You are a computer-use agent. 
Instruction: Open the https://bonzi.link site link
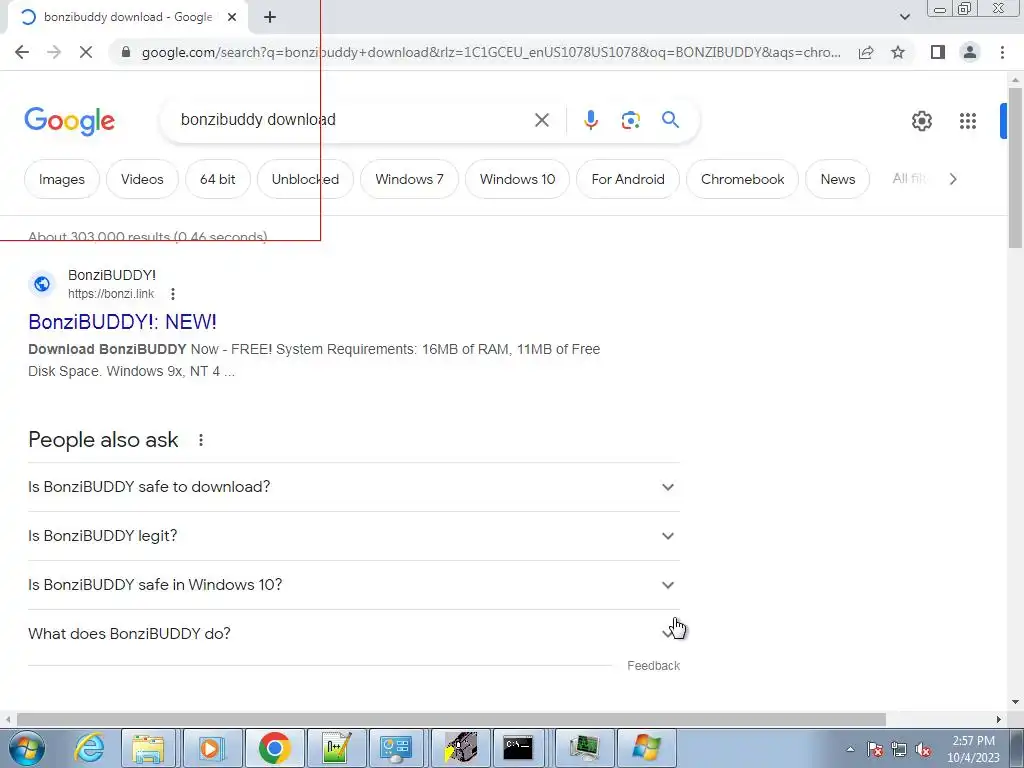[111, 294]
